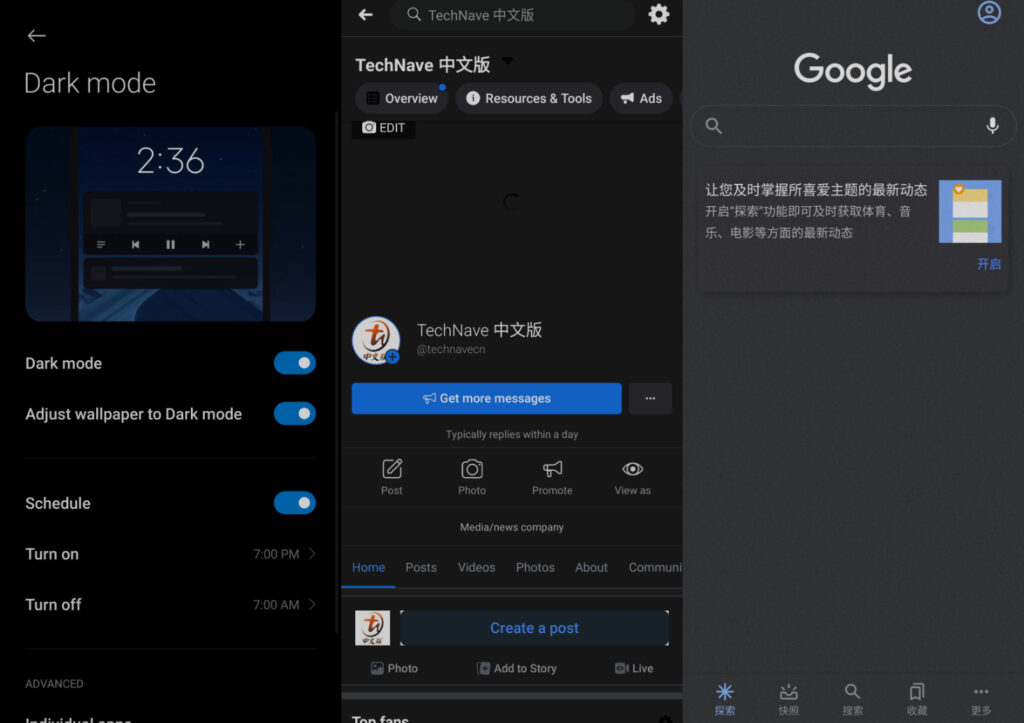Tap the pause button in dark mode preview

point(170,244)
